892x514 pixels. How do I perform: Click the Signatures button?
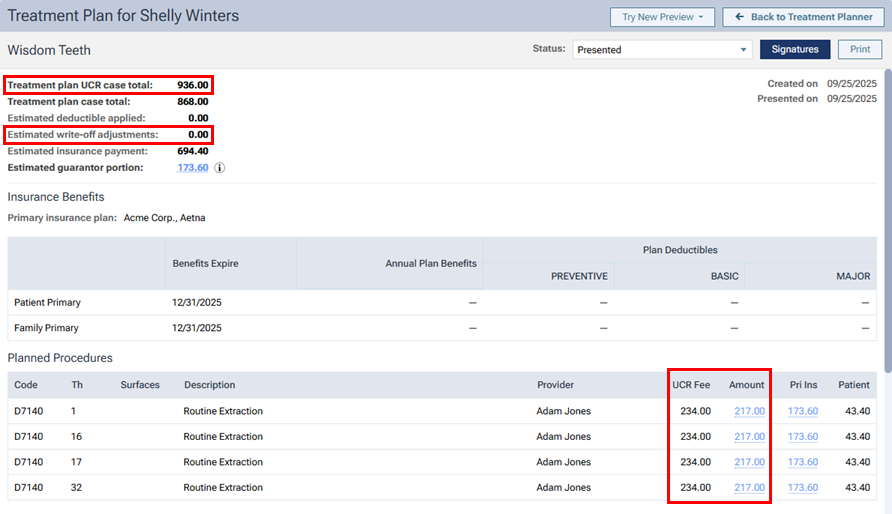[x=795, y=49]
